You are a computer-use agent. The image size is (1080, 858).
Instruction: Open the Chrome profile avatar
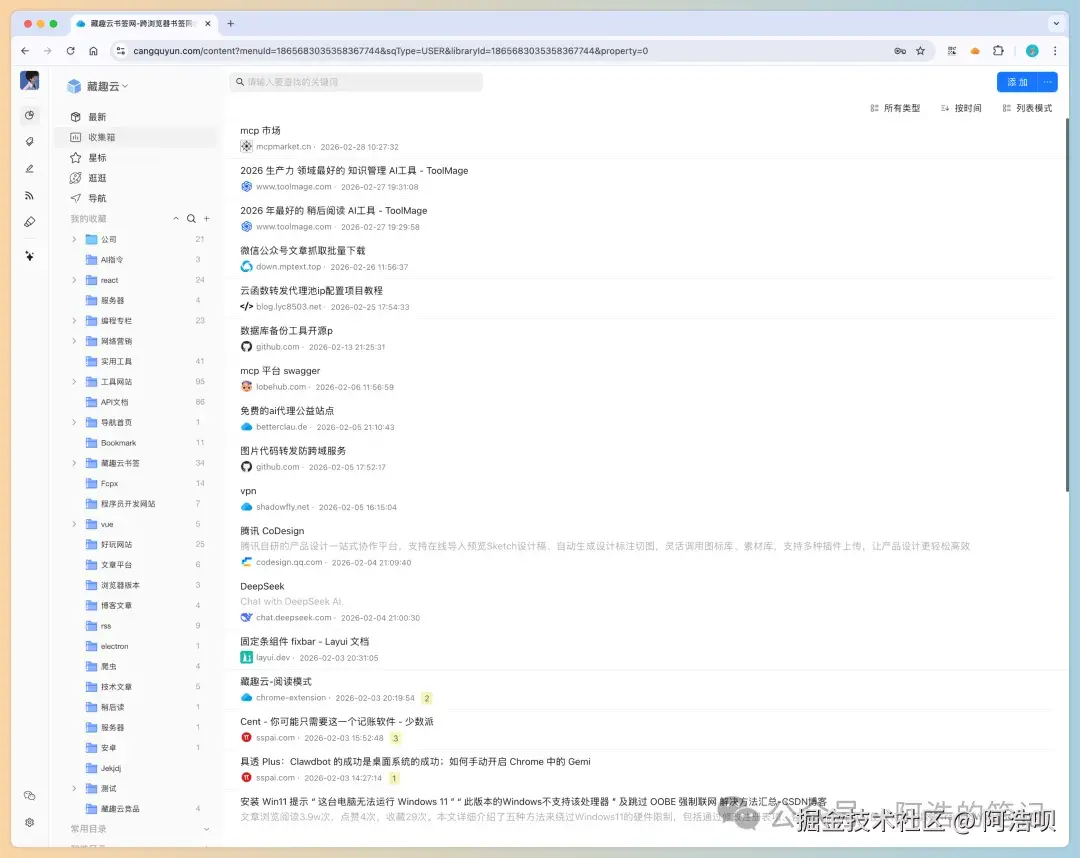click(1032, 50)
